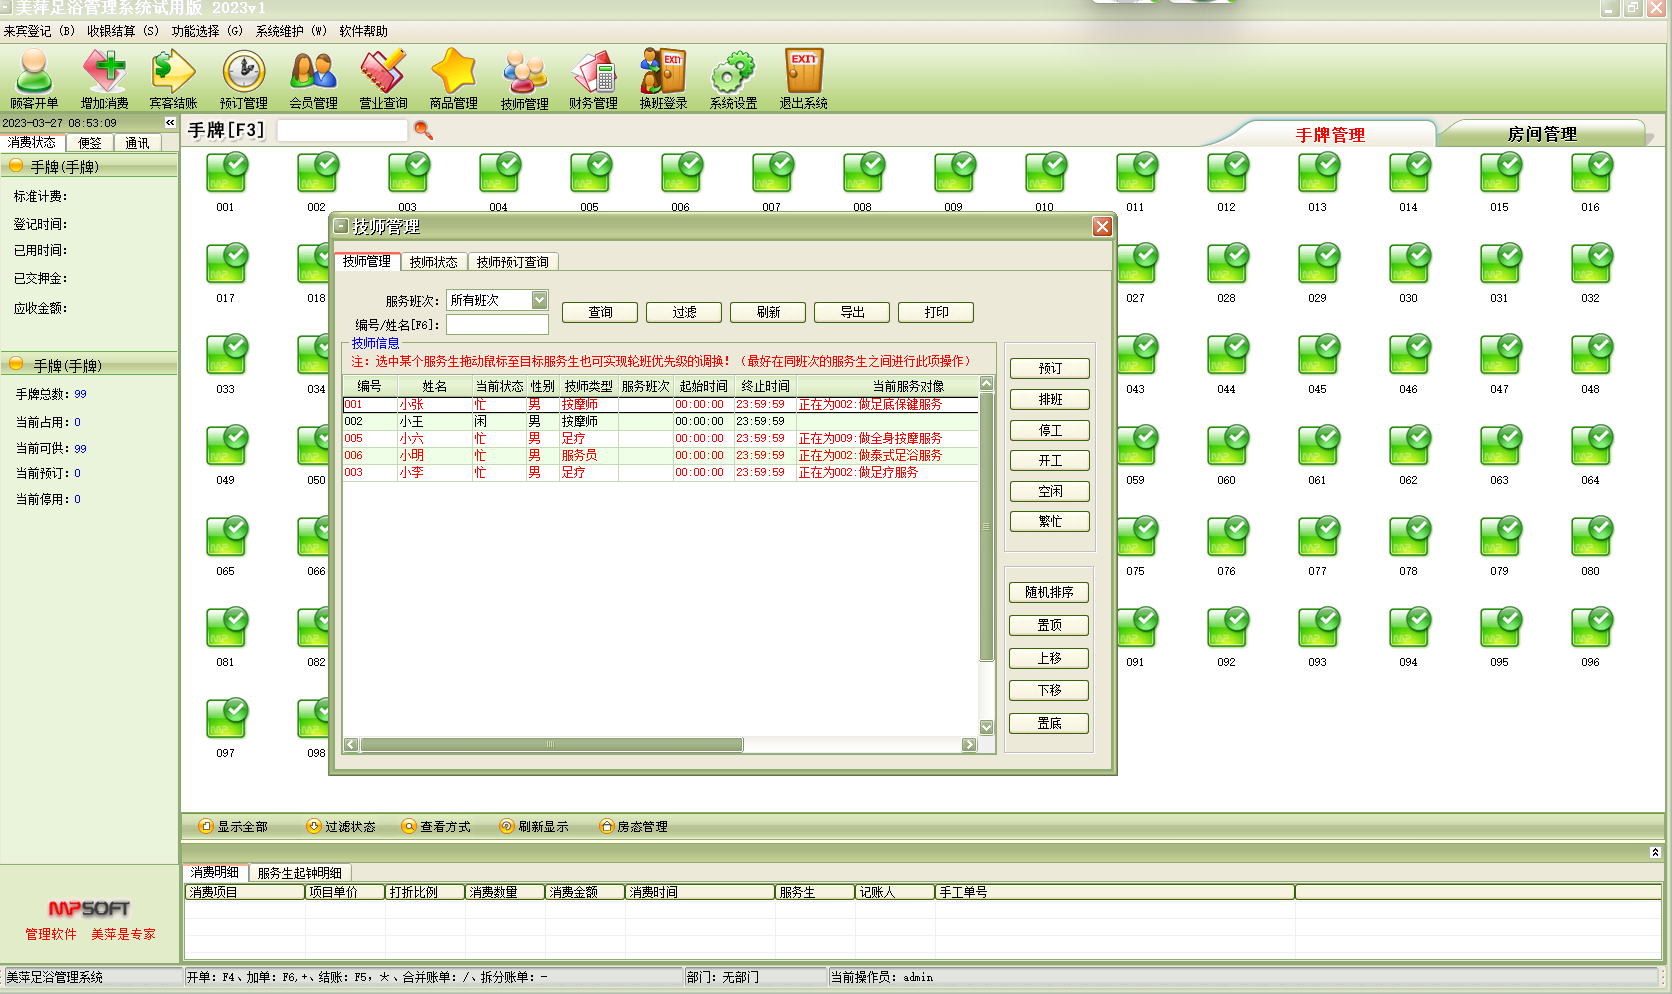This screenshot has width=1672, height=994.
Task: Open the 收银结算 menu
Action: pos(122,31)
